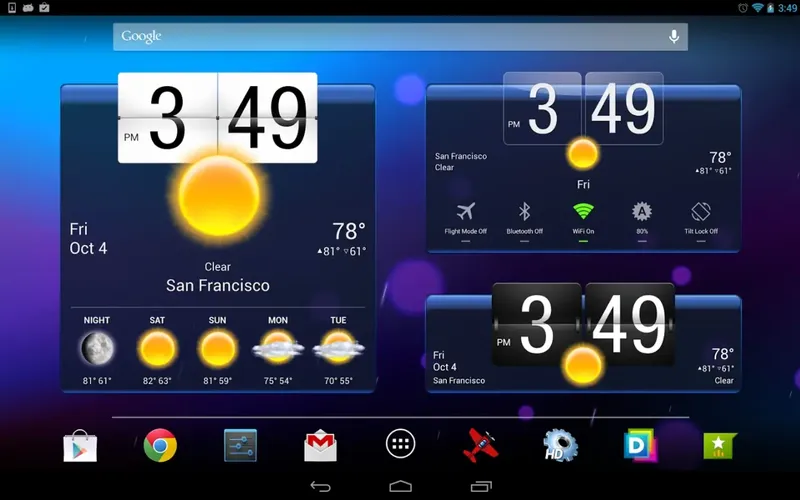
Task: Tap the Fri day label in toggle widget
Action: (583, 184)
